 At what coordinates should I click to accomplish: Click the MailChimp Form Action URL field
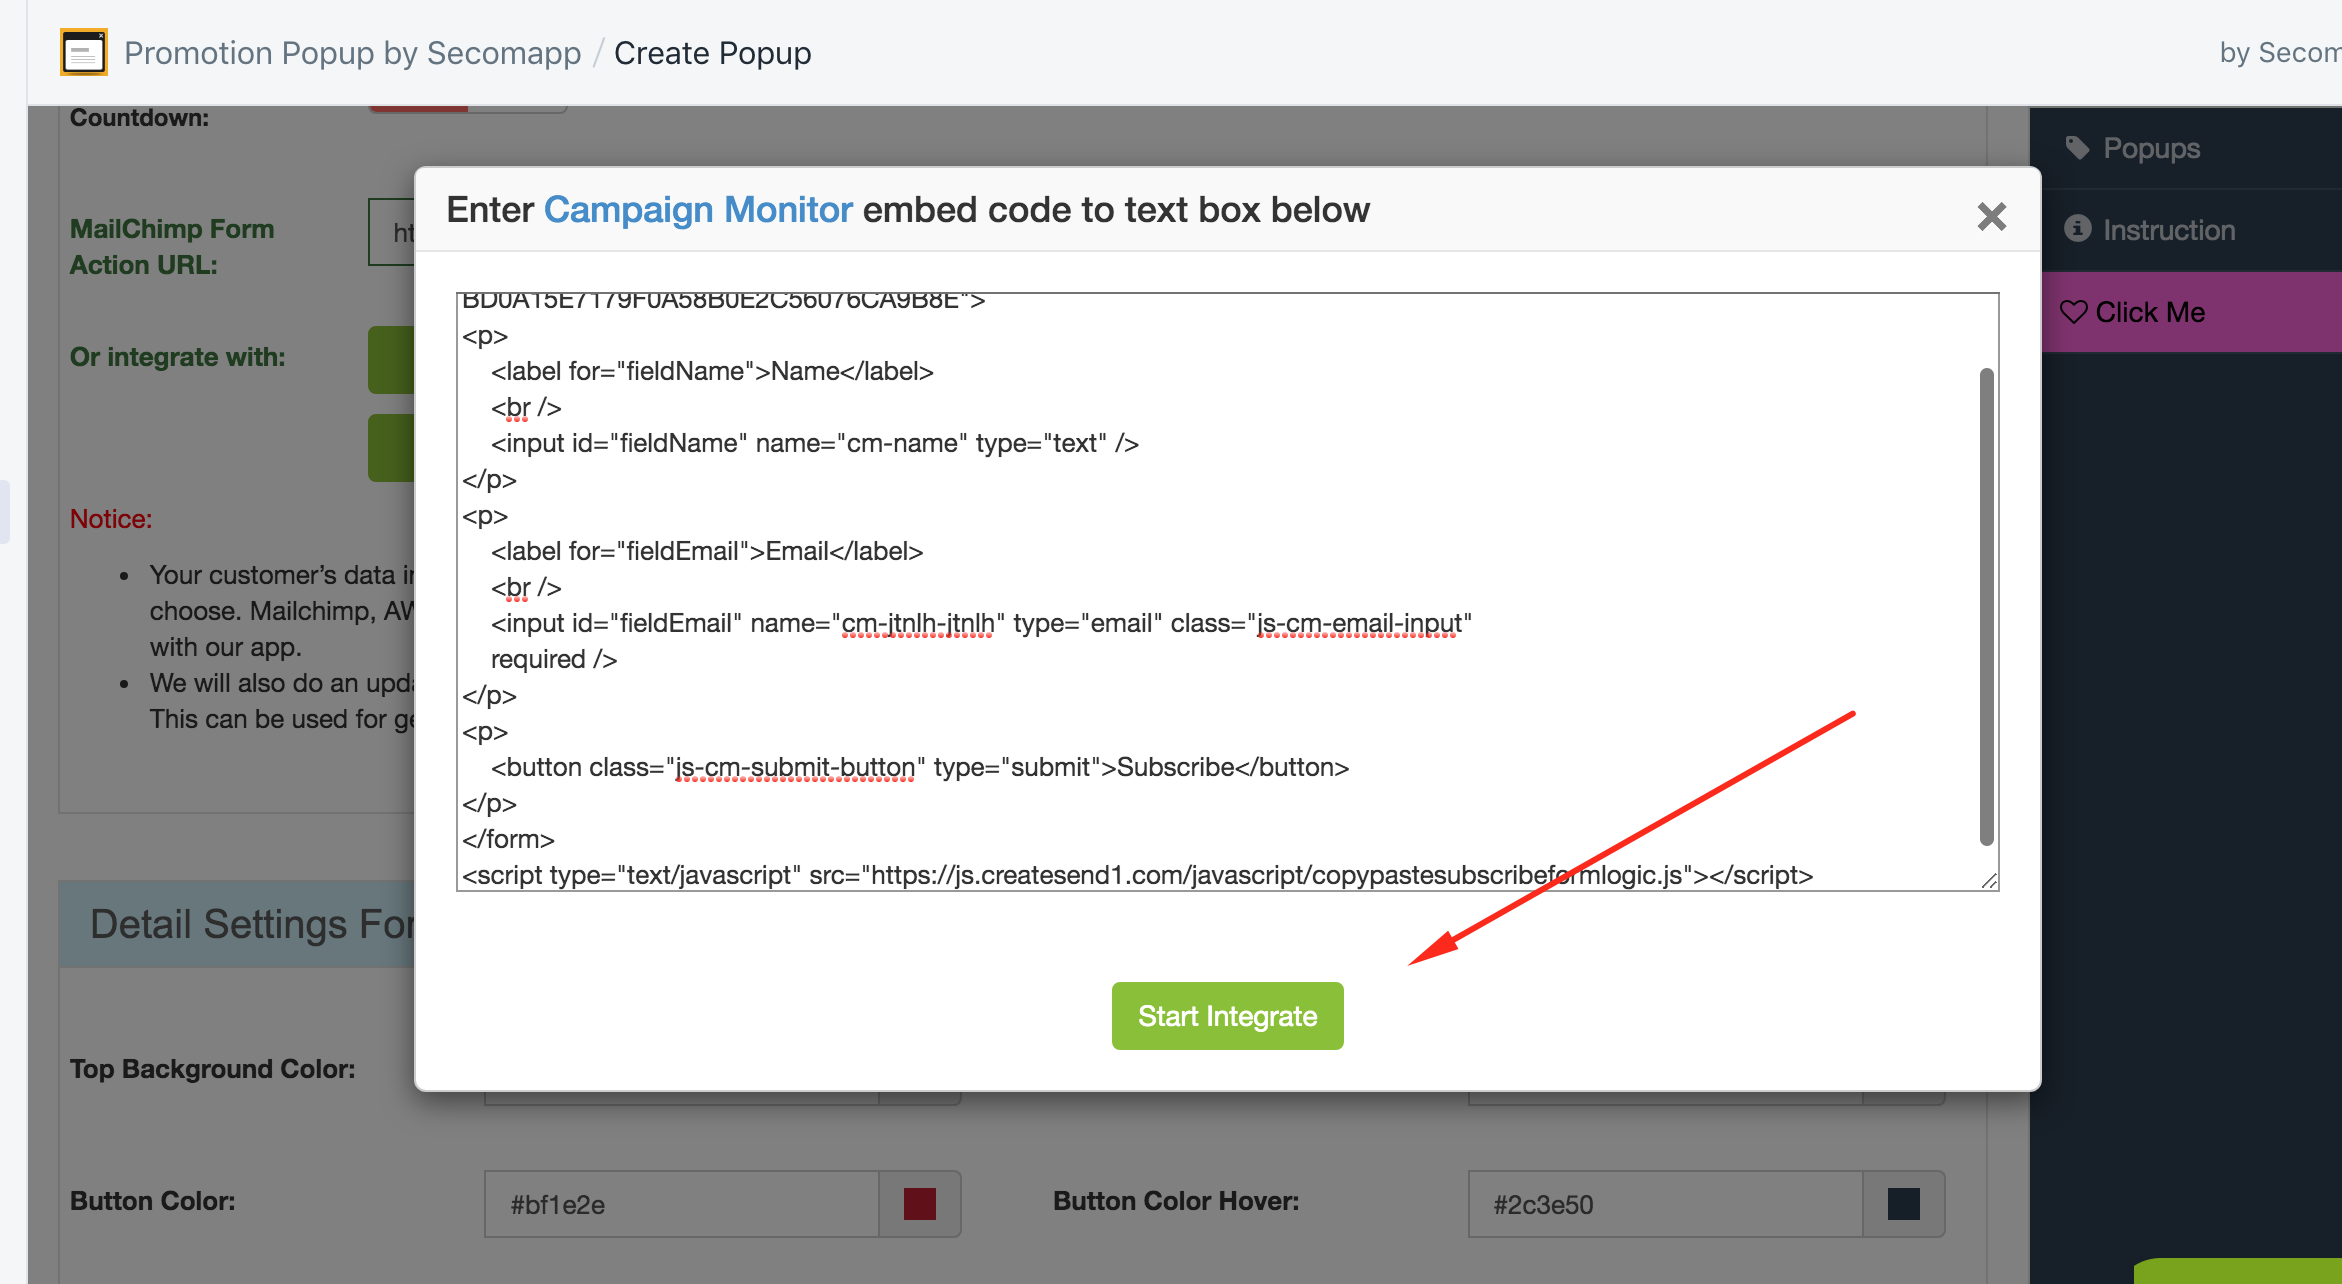click(392, 232)
